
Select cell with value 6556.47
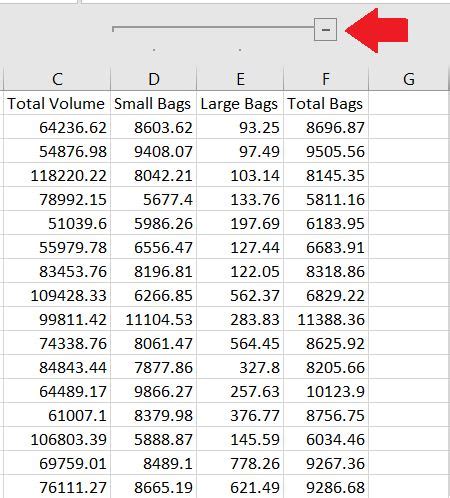[154, 247]
